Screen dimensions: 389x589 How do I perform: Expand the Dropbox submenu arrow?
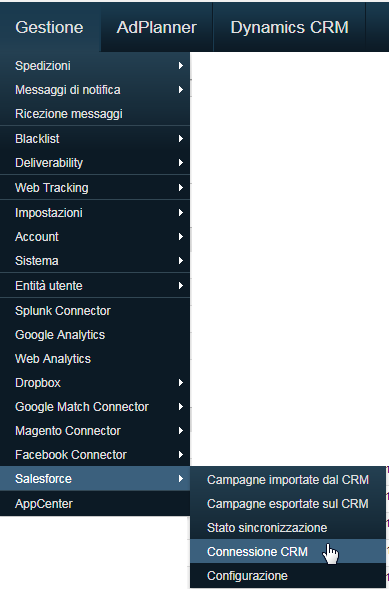(181, 383)
